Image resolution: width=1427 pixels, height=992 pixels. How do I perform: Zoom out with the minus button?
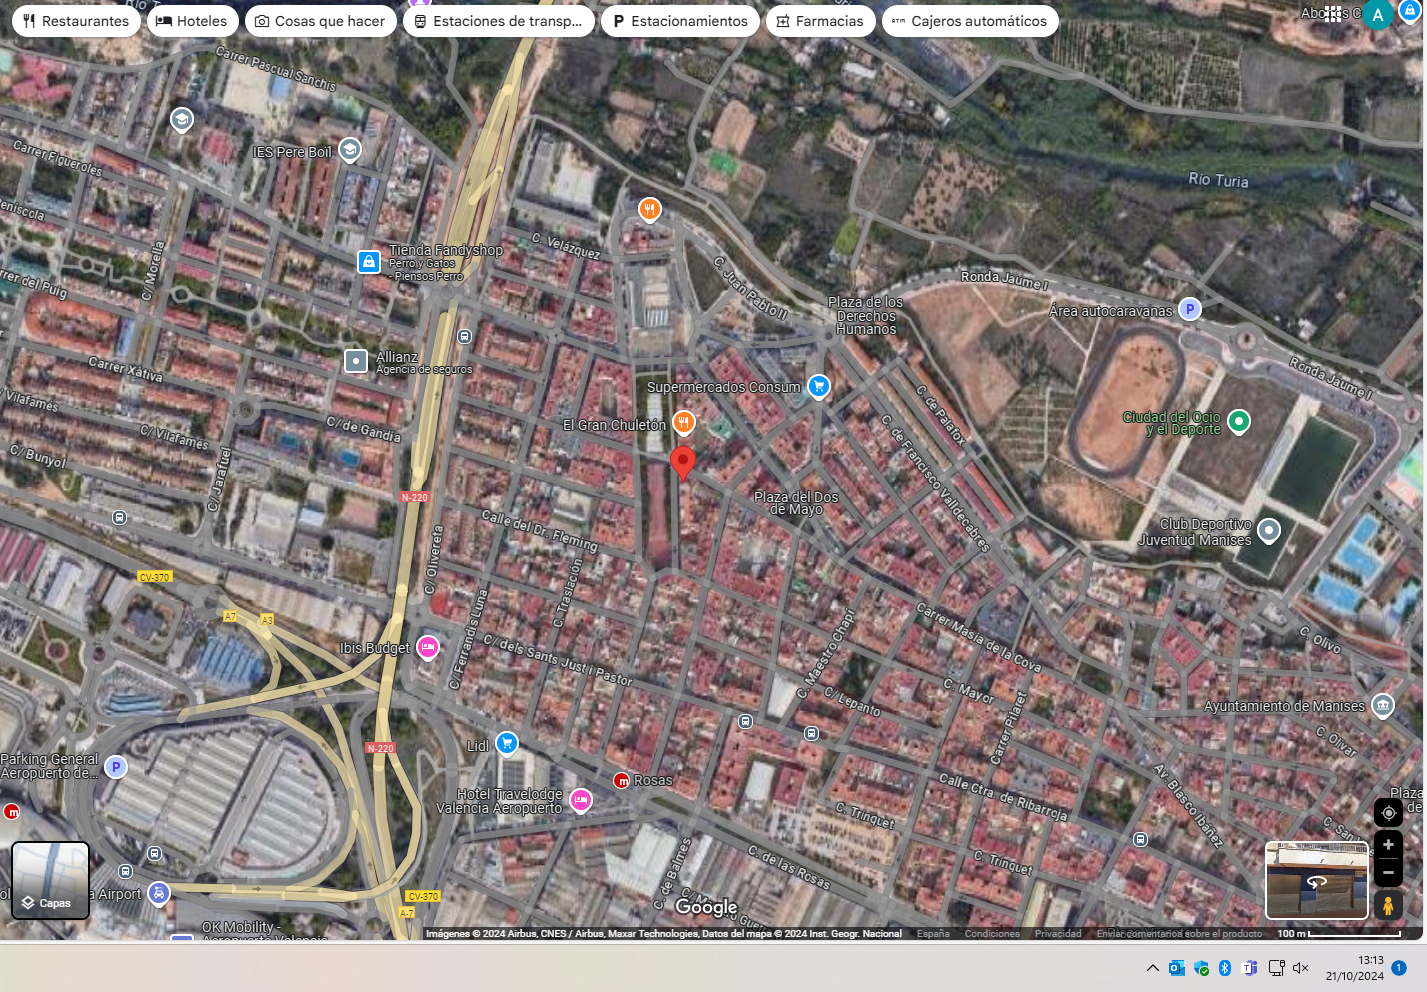[x=1388, y=872]
